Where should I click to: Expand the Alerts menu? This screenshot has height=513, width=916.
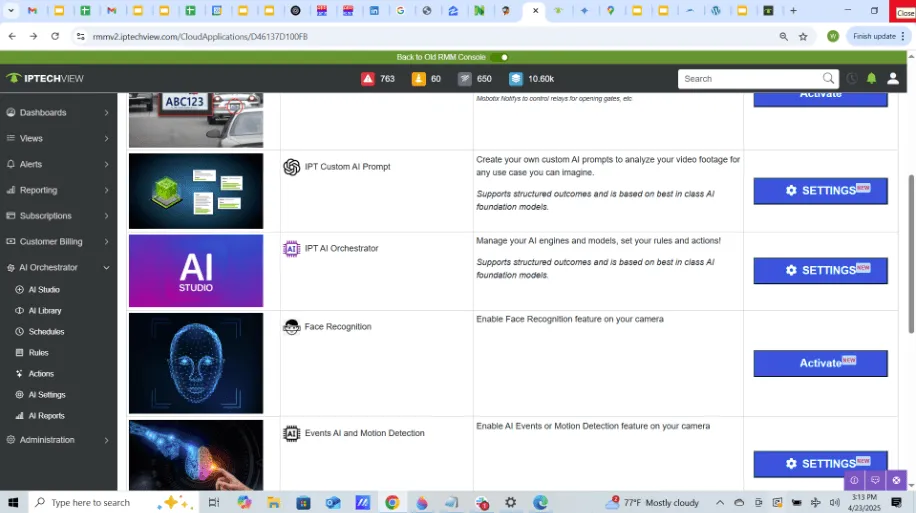[58, 164]
